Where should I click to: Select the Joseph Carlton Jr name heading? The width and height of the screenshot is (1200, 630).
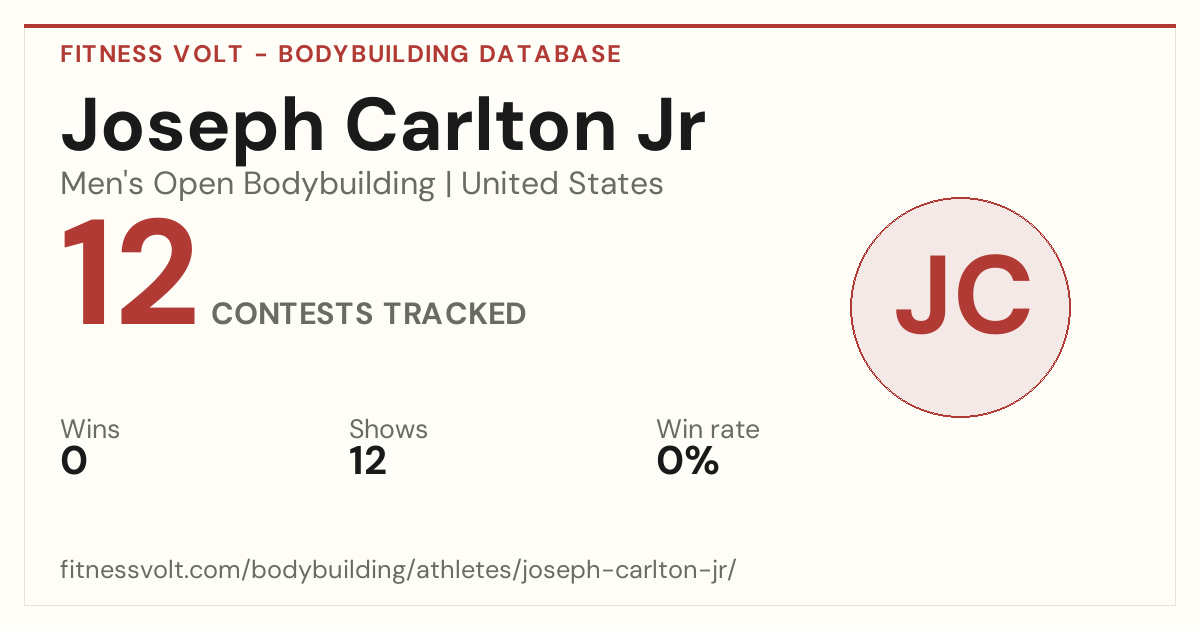(383, 126)
